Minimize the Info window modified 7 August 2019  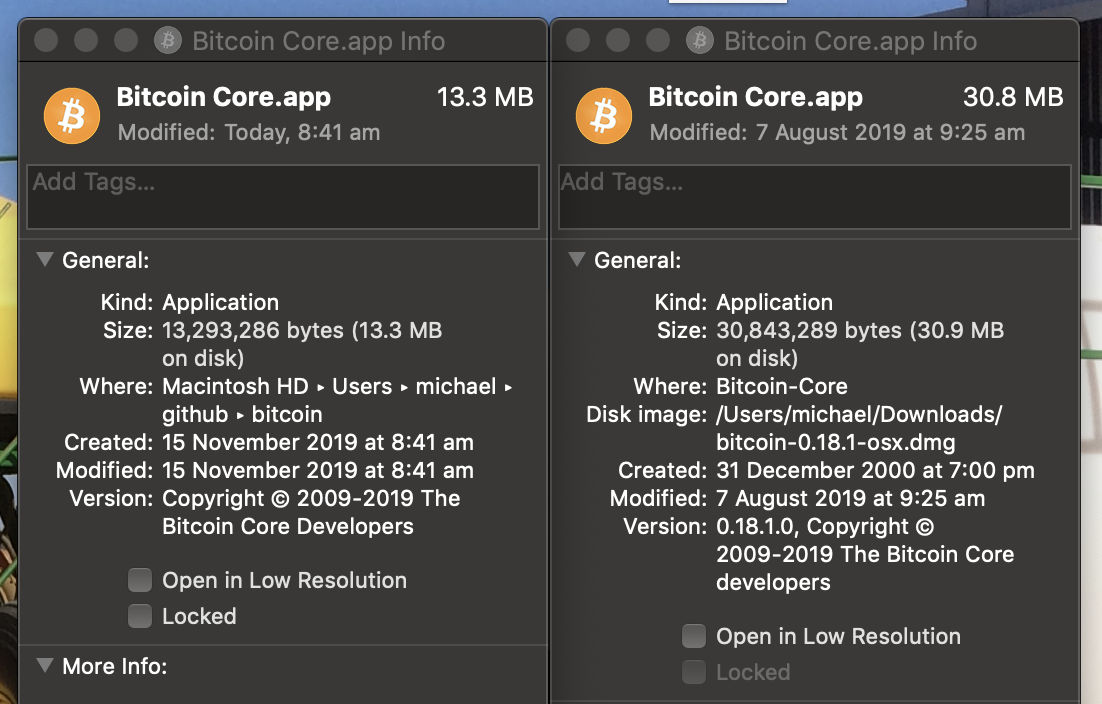(618, 41)
